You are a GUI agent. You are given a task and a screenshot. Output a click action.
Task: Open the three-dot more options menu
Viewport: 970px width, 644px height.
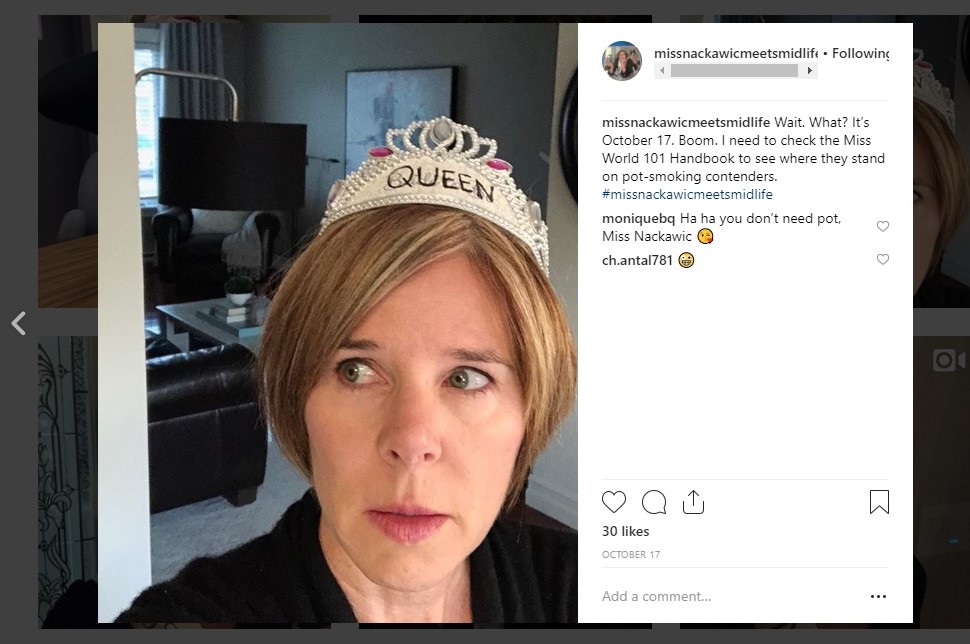point(878,597)
